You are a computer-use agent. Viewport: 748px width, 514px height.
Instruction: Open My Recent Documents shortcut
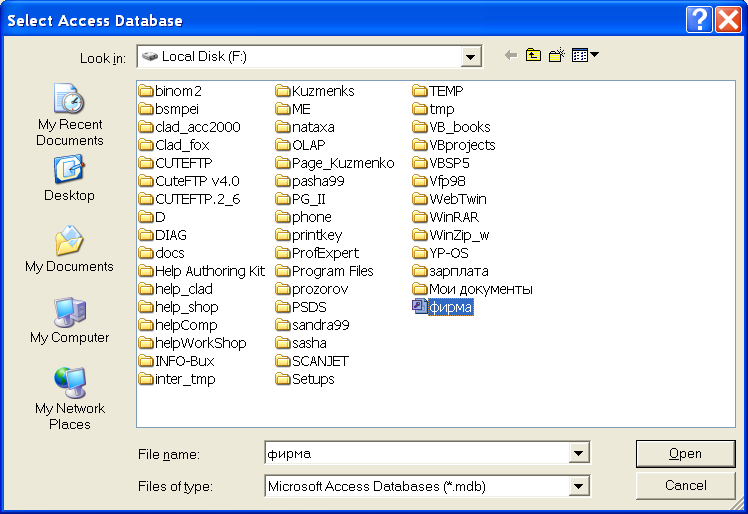(70, 115)
